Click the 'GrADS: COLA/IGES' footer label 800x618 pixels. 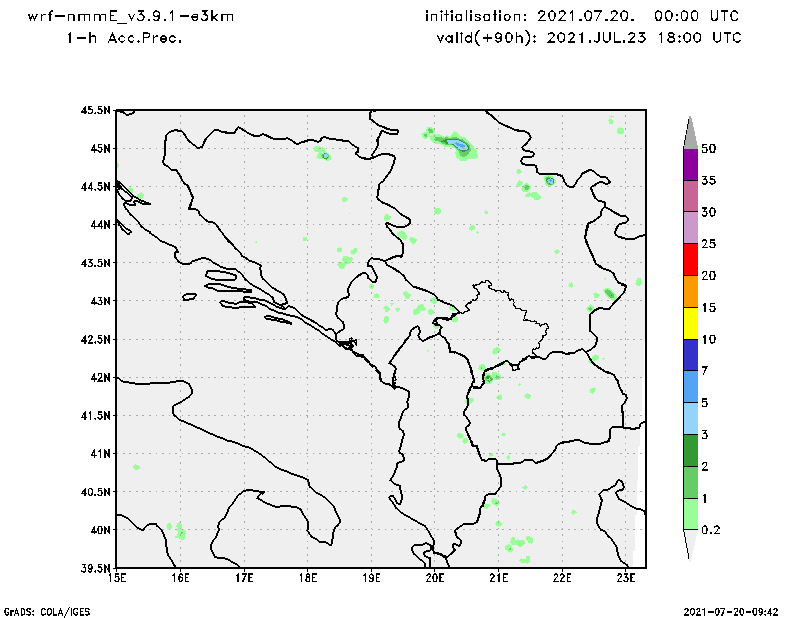[x=47, y=612]
